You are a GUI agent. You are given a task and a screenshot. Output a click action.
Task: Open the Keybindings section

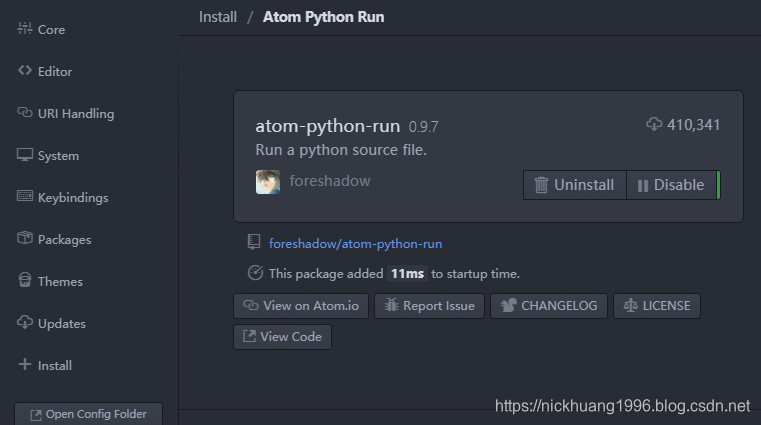click(x=63, y=197)
